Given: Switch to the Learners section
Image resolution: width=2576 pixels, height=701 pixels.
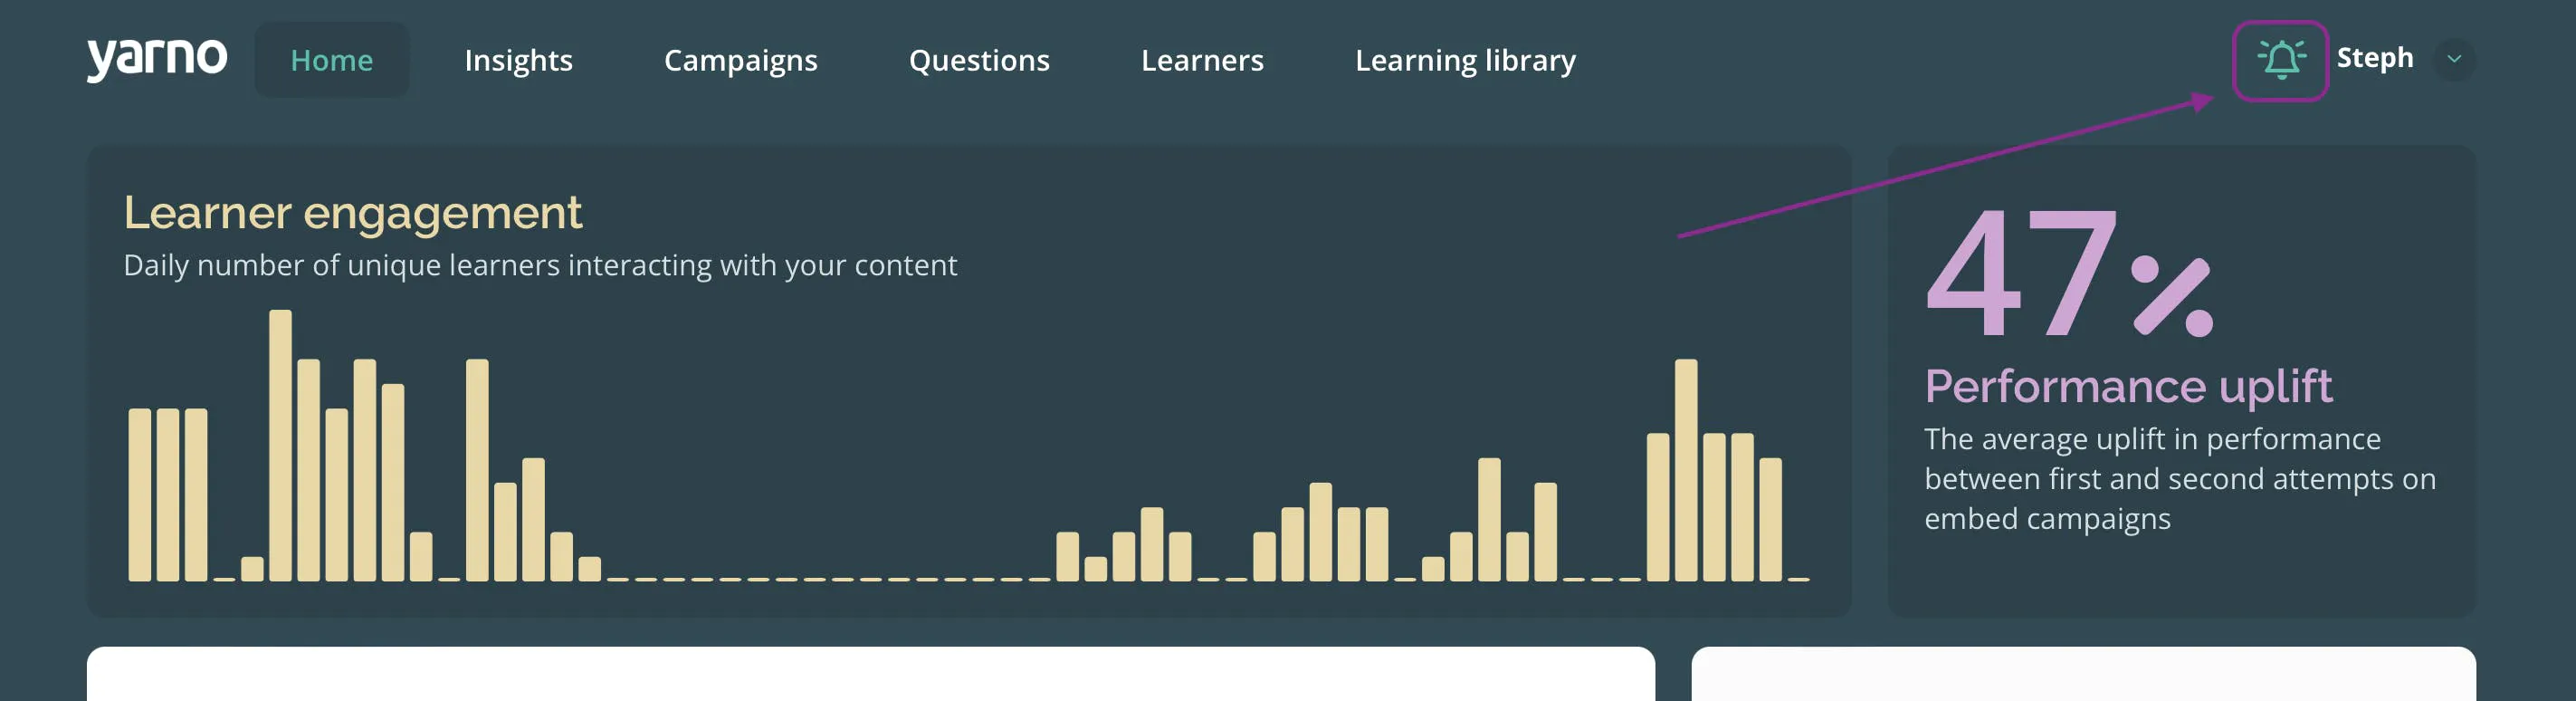Looking at the screenshot, I should (1202, 60).
